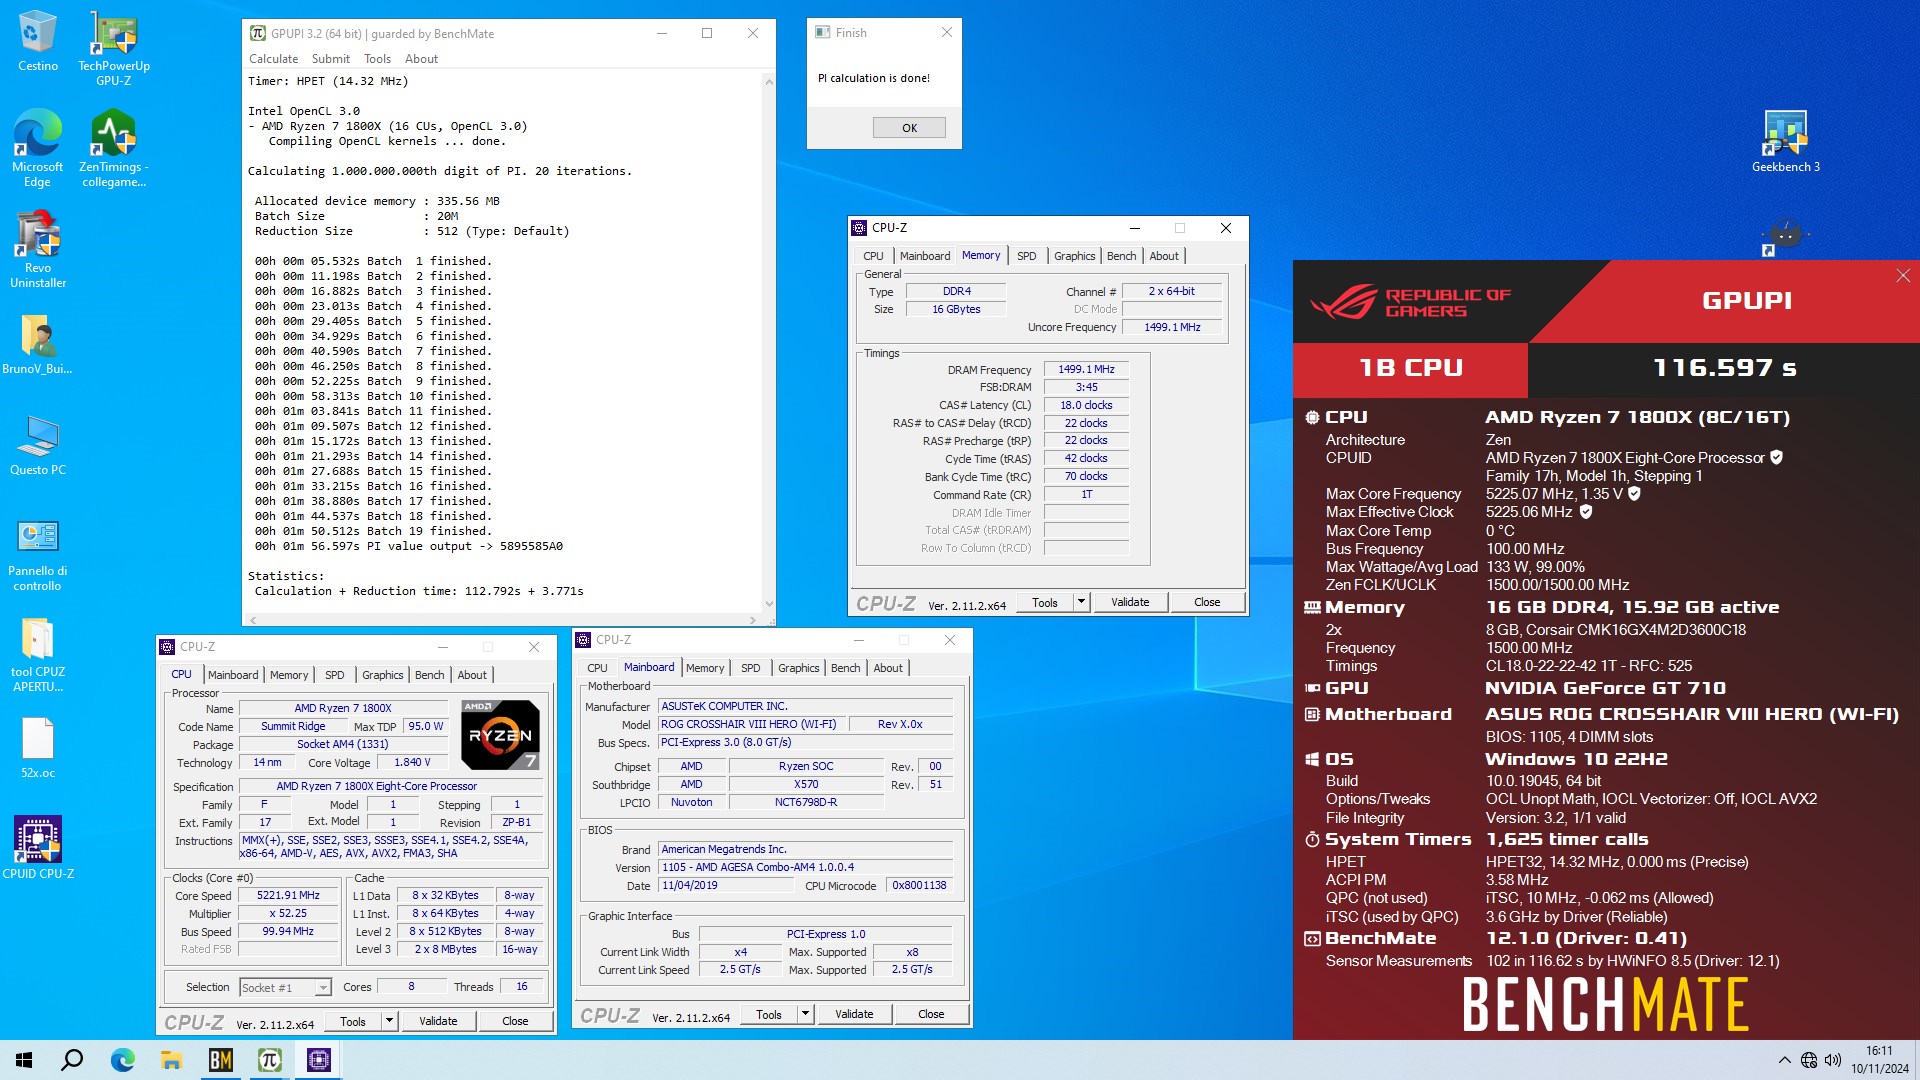
Task: Open Edge from the taskbar
Action: pos(122,1060)
